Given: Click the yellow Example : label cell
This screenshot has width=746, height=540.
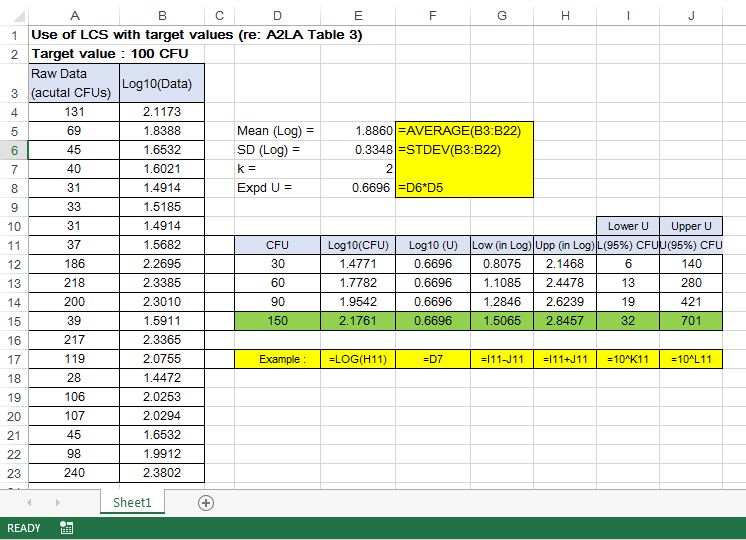Looking at the screenshot, I should 277,359.
